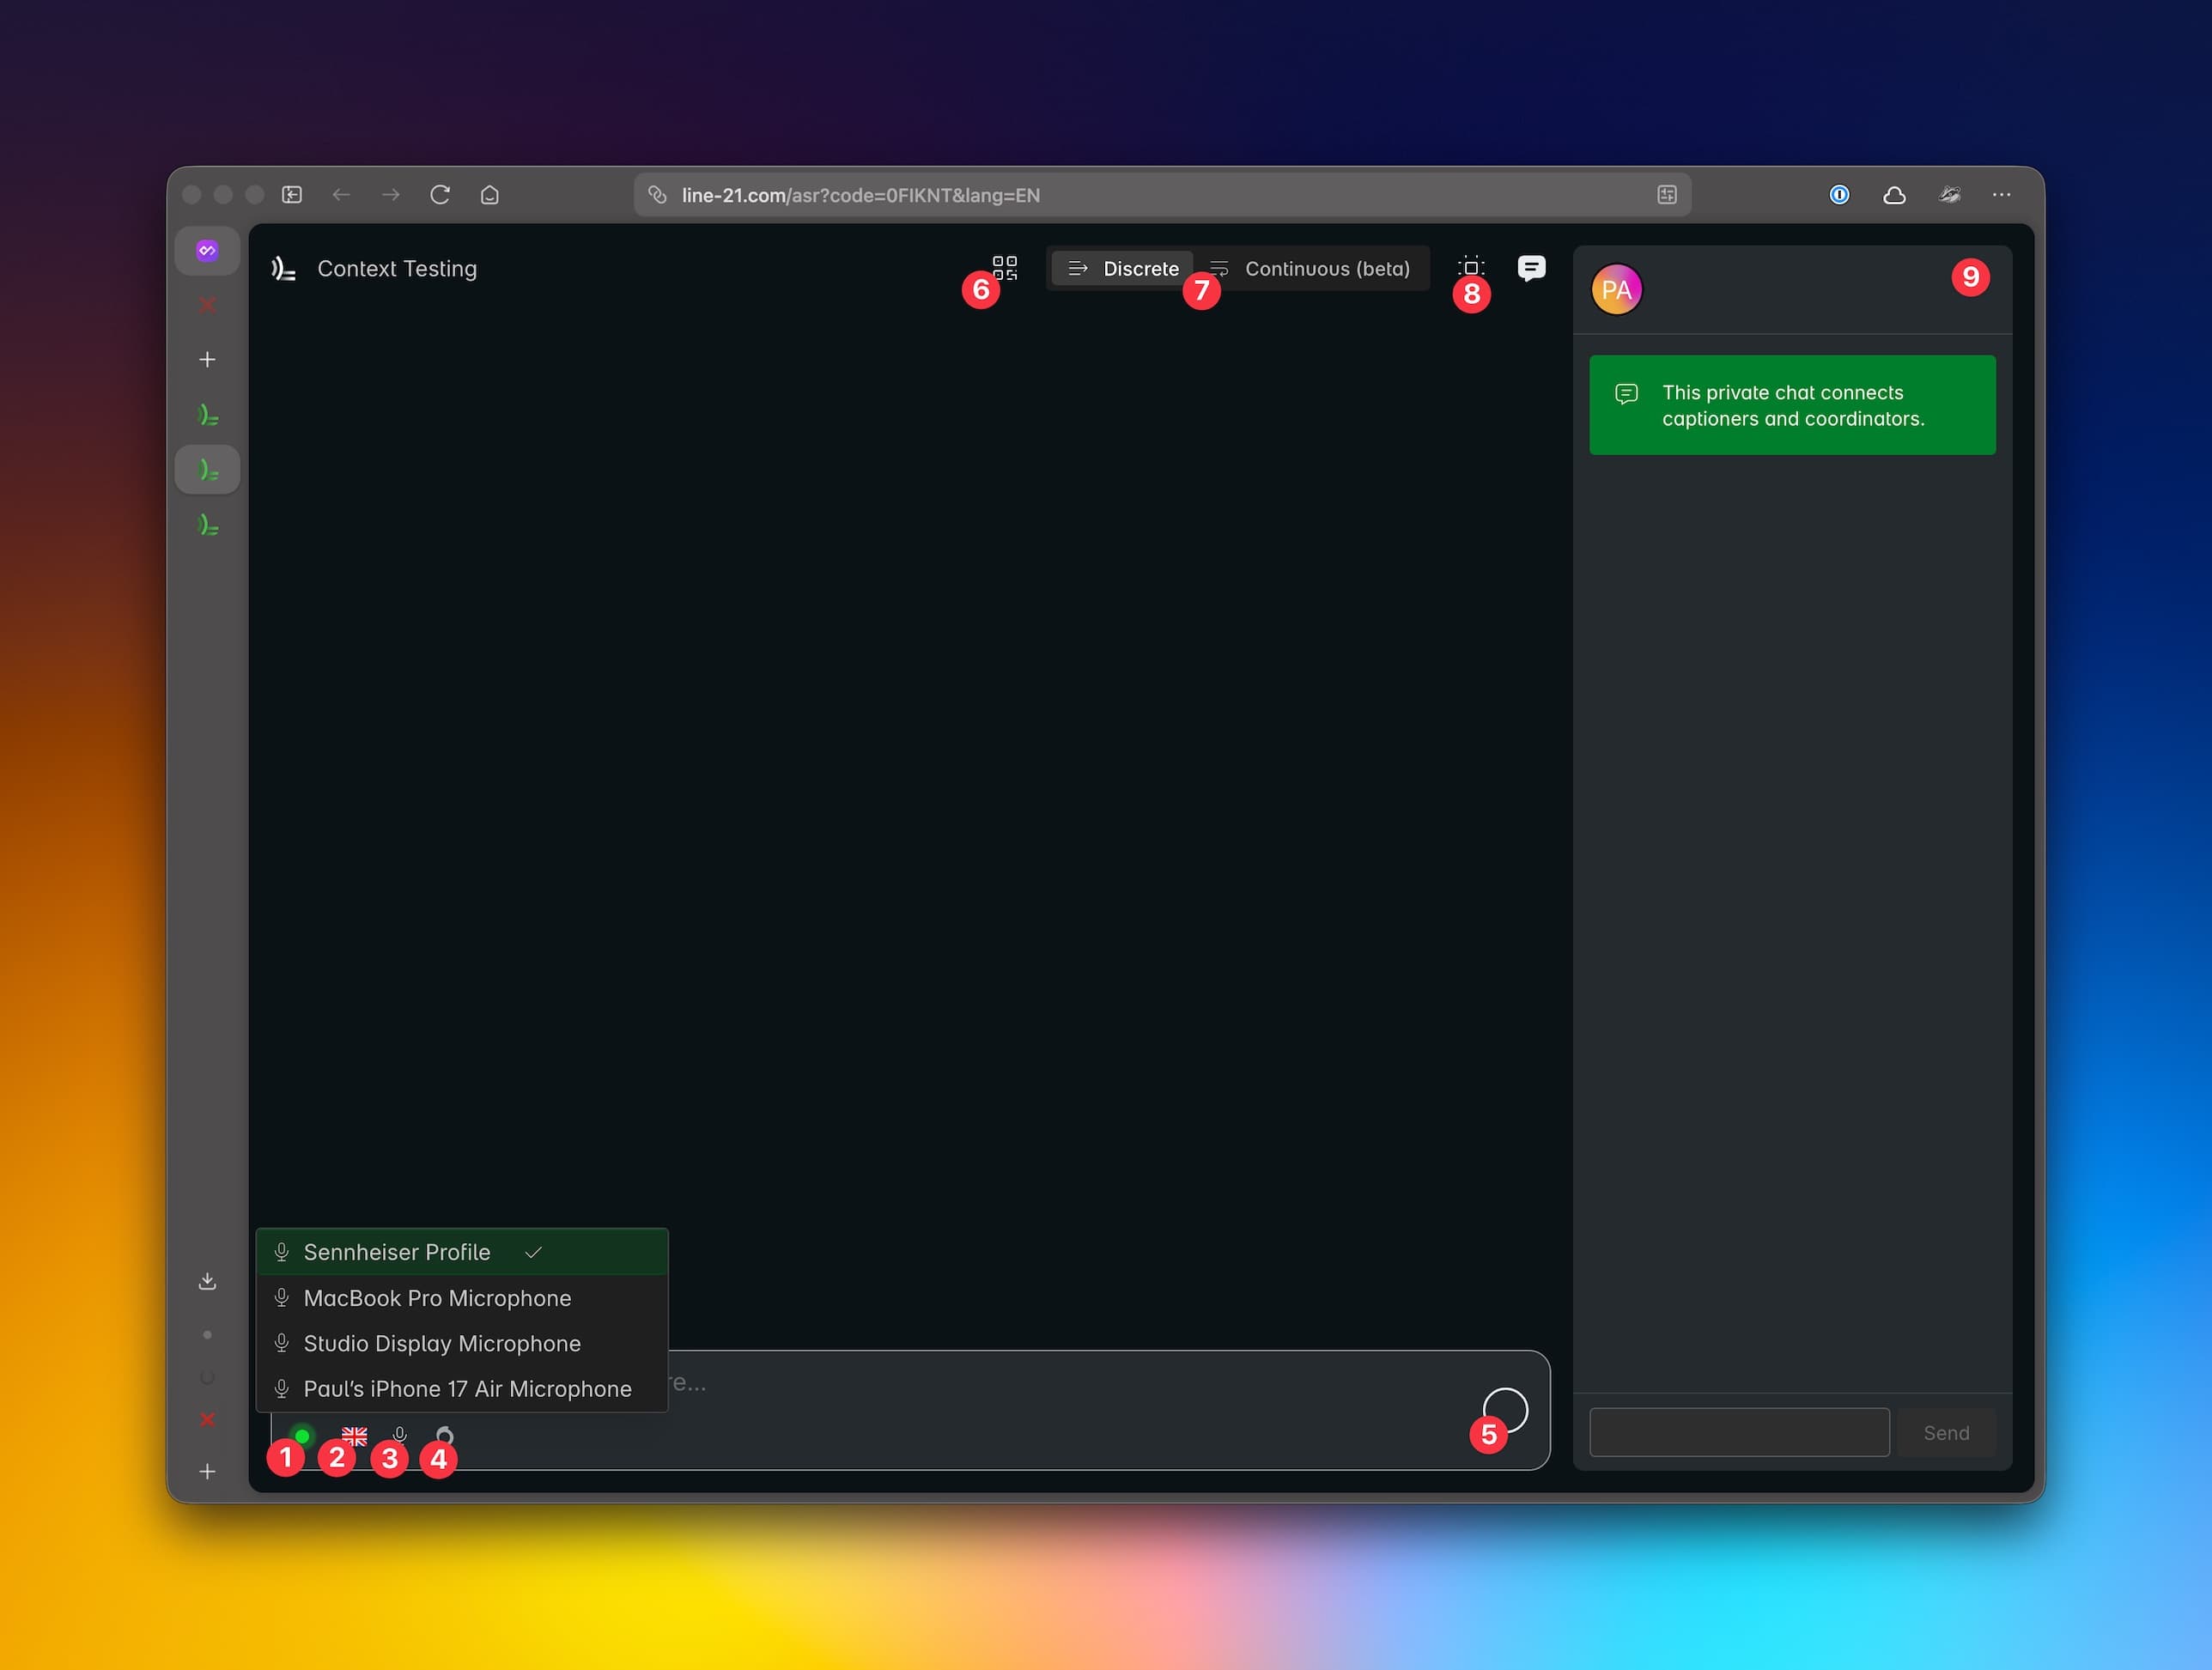Open the coordinator chat bubble icon
Screen dimensions: 2212x1670
pyautogui.click(x=1531, y=268)
